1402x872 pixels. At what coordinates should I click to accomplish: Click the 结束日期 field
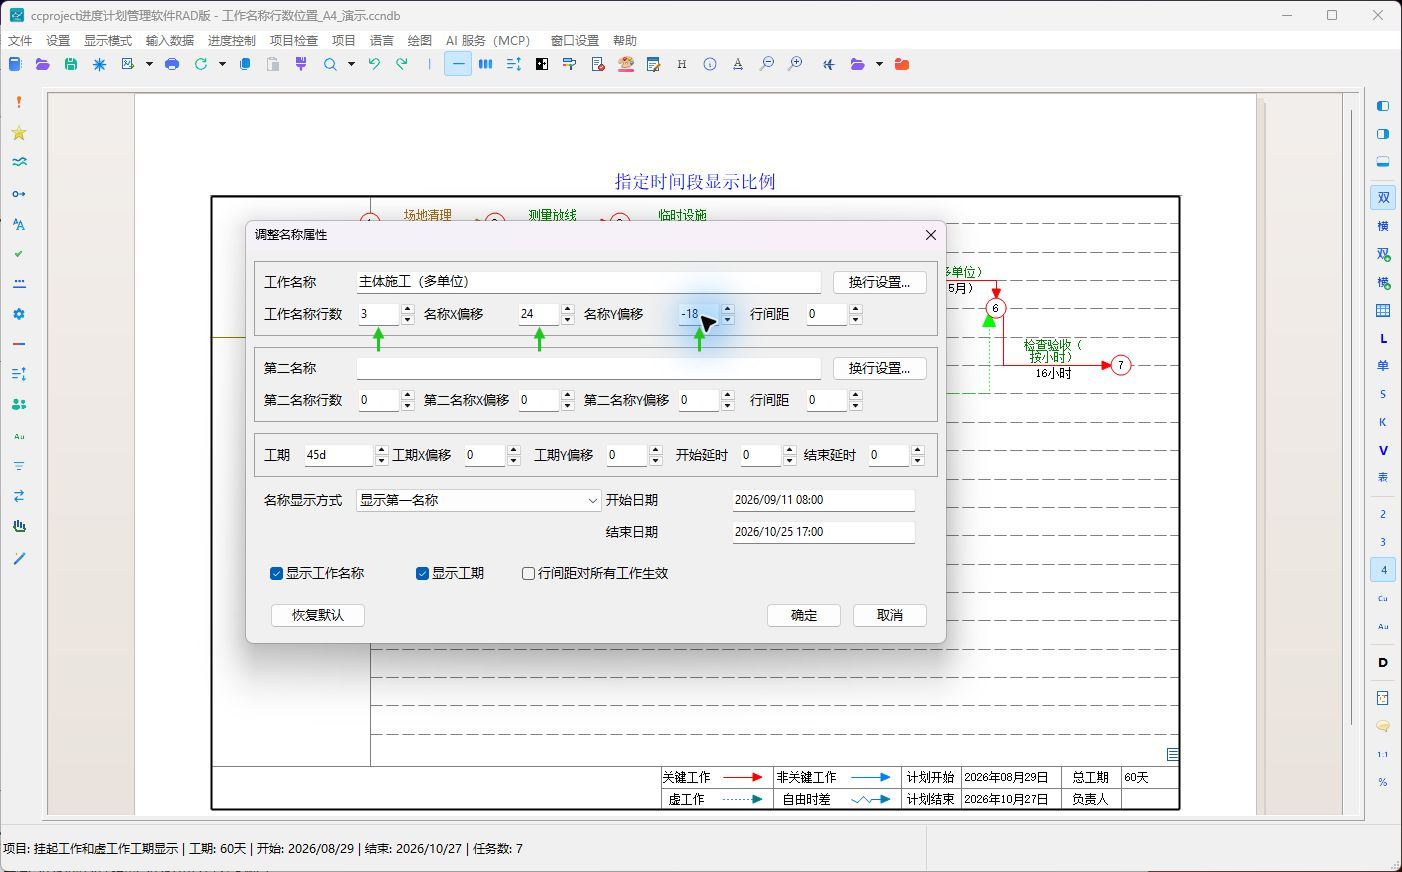(824, 532)
